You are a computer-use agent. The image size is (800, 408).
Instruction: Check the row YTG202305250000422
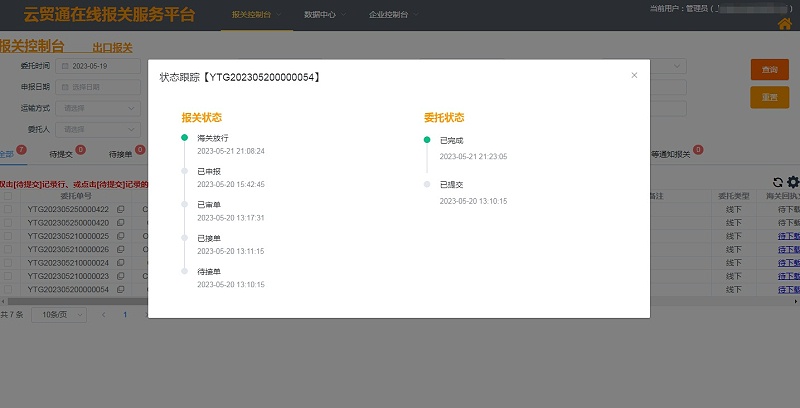(x=8, y=209)
